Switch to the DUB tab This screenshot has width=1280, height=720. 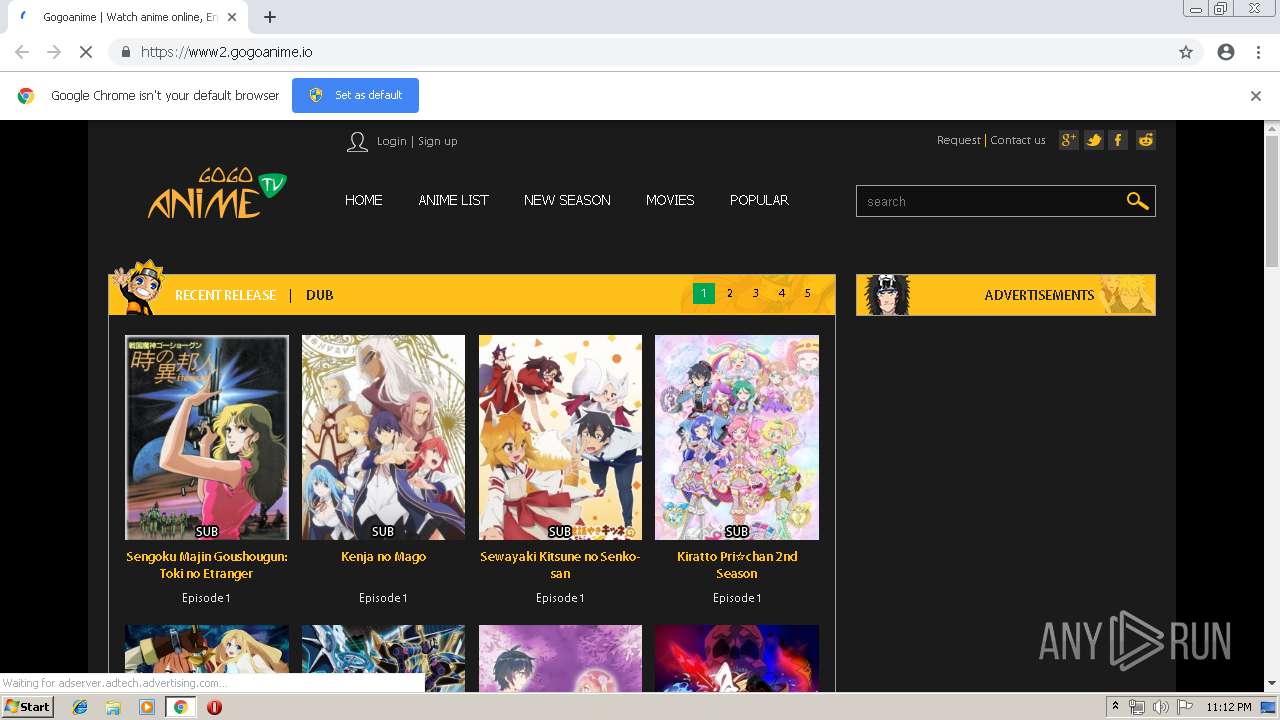pyautogui.click(x=320, y=295)
